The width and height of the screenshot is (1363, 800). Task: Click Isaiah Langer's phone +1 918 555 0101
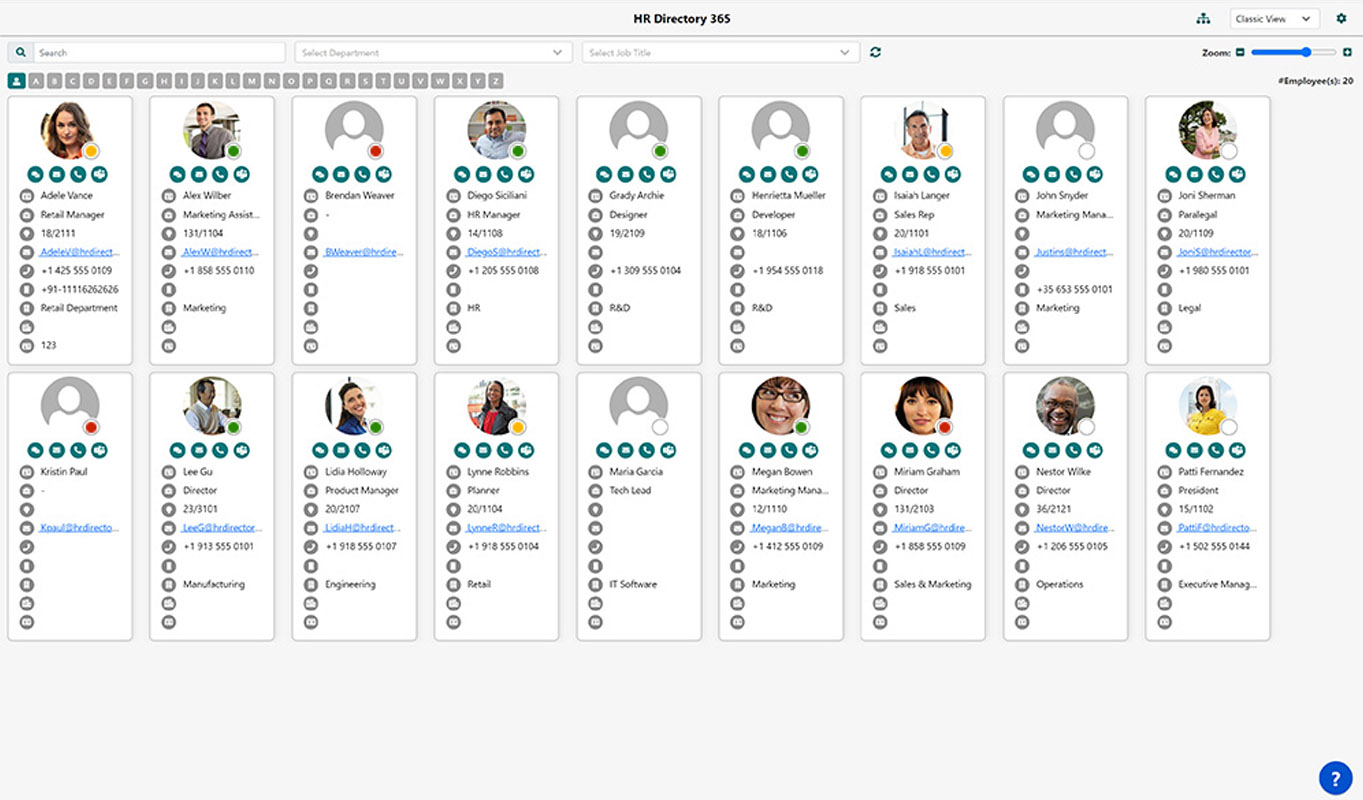(x=929, y=271)
